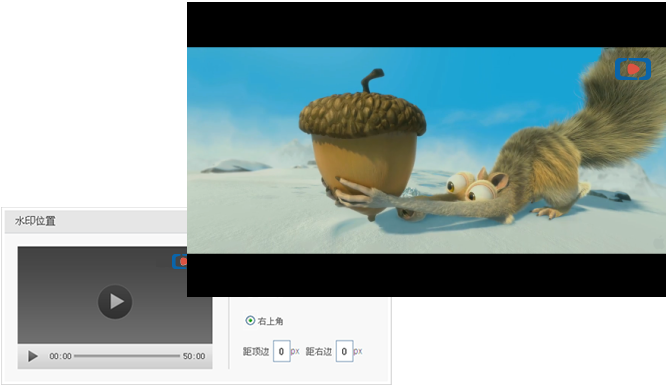Click the 距右边 pixel input field
The image size is (667, 386).
(x=344, y=351)
